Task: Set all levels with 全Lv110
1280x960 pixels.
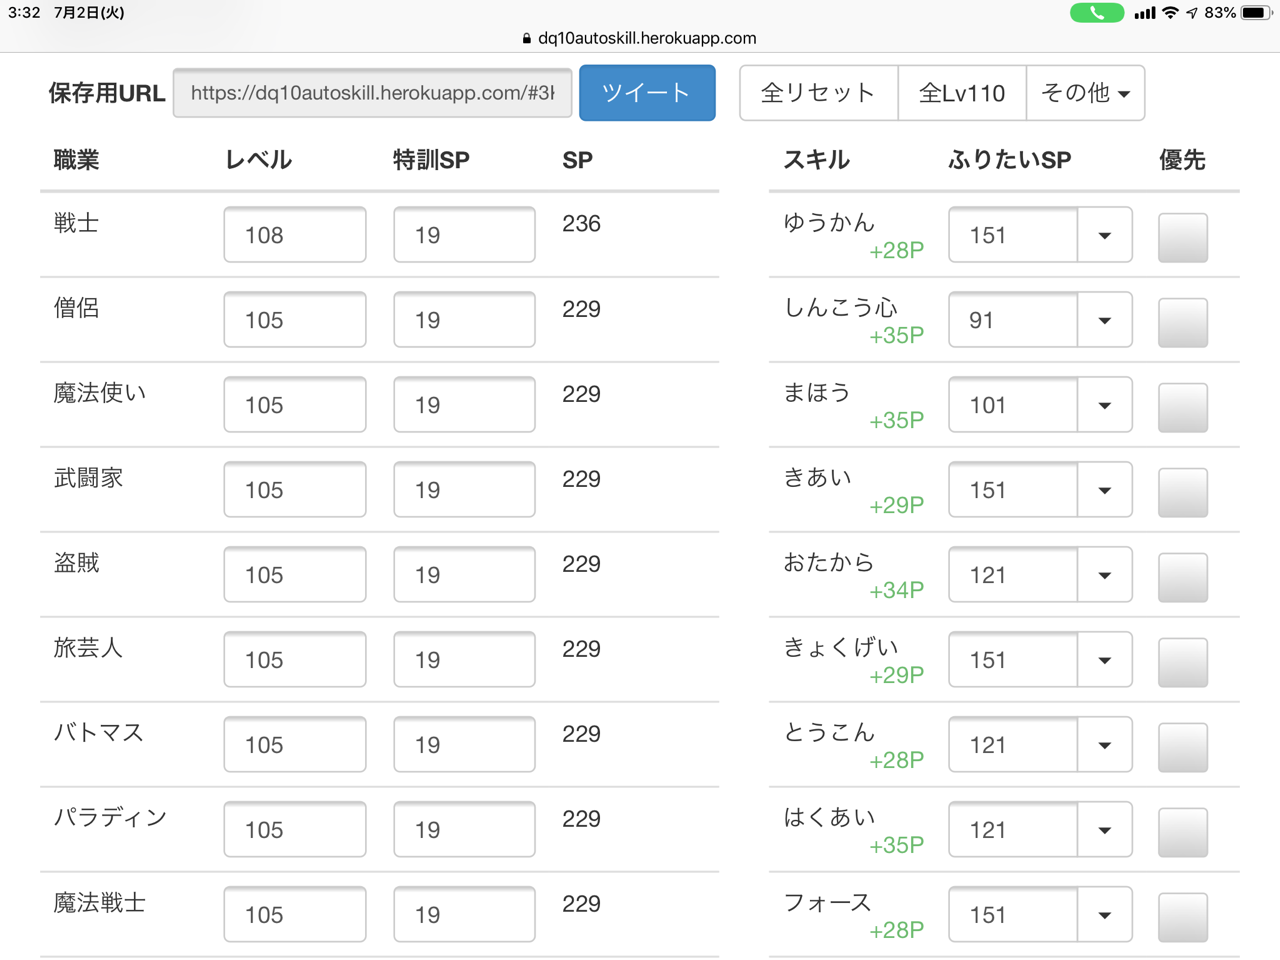Action: pos(962,93)
